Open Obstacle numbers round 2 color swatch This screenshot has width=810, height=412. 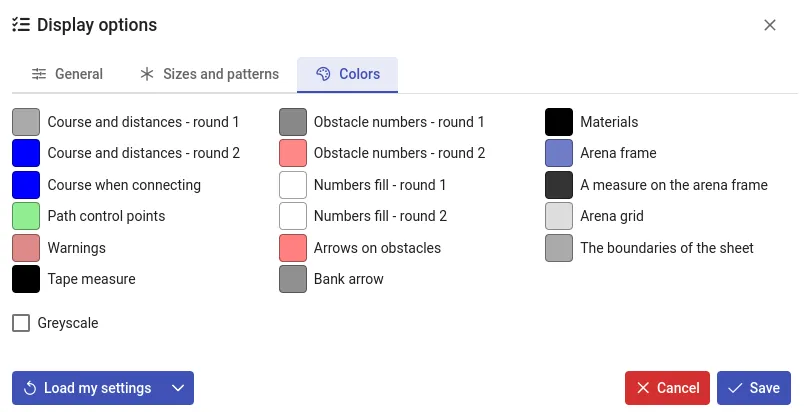point(292,153)
